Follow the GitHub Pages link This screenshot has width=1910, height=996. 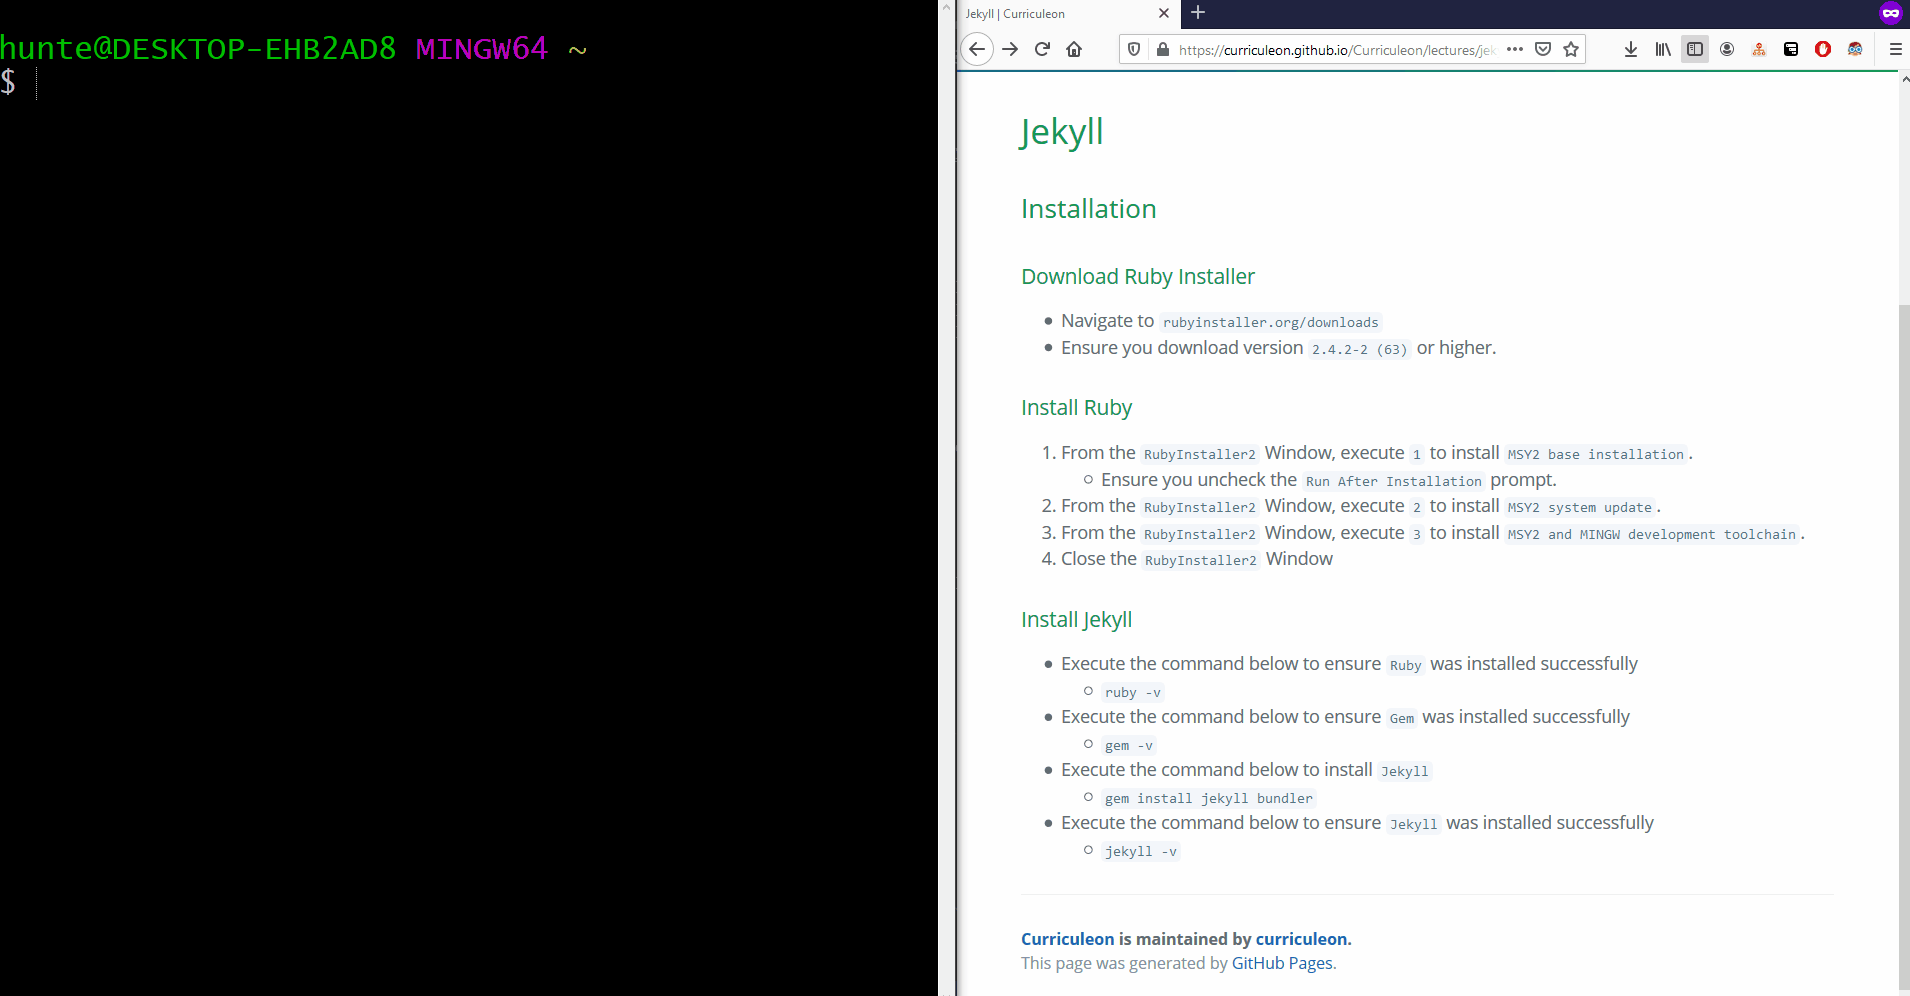tap(1281, 962)
